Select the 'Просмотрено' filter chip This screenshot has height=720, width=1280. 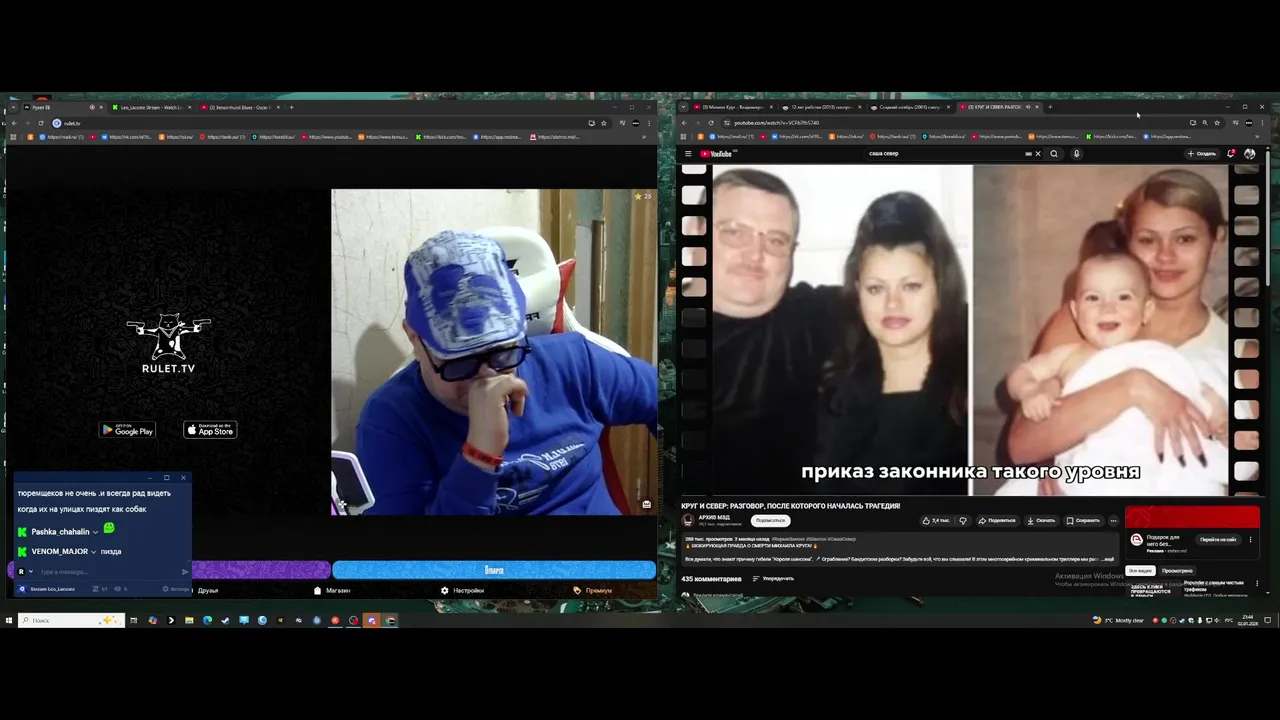[1177, 571]
